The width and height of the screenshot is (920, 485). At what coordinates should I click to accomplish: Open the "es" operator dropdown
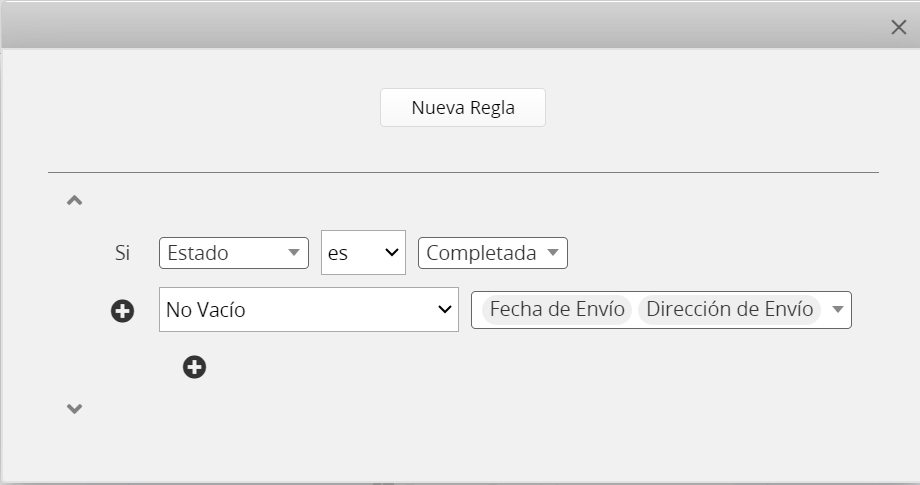click(x=362, y=253)
